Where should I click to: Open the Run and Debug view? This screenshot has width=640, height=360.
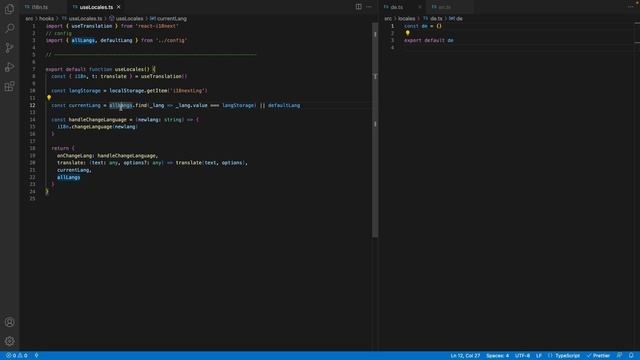point(9,67)
